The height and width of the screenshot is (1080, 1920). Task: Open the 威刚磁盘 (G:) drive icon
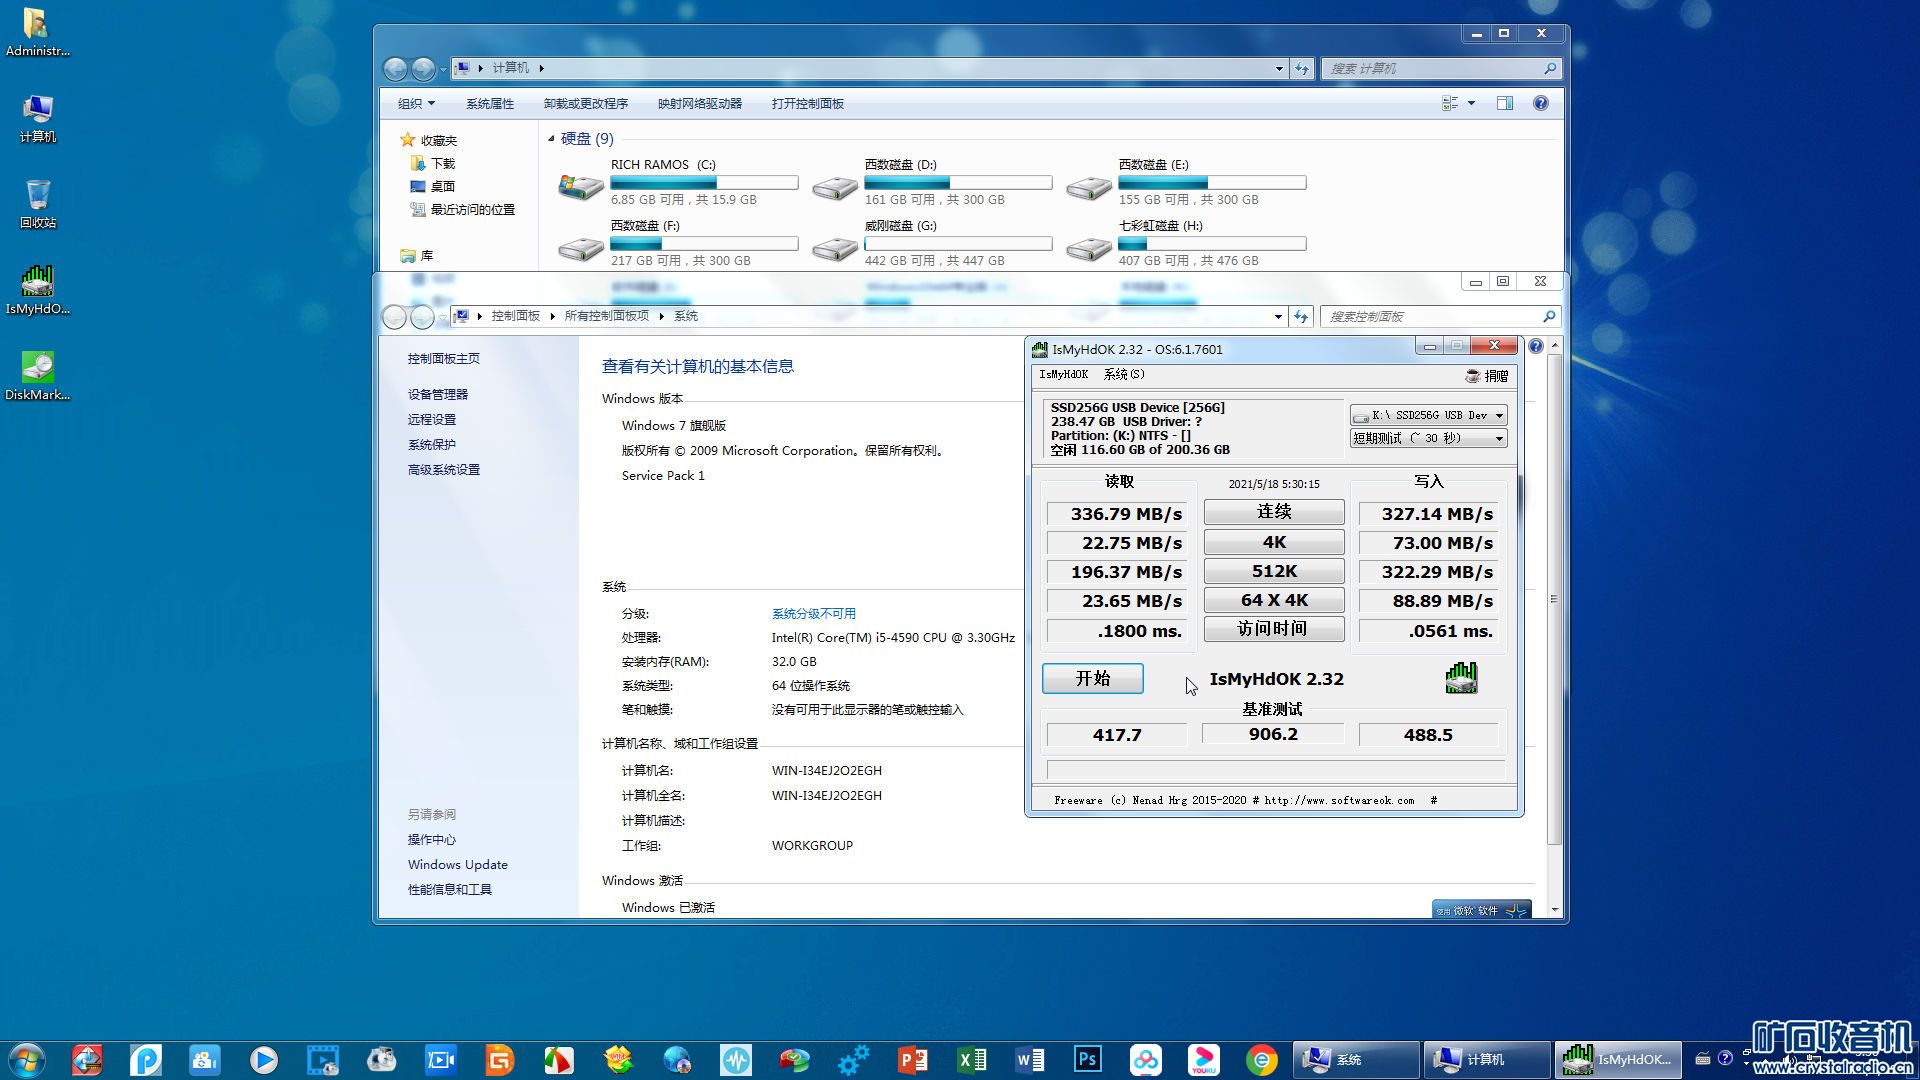[x=835, y=248]
